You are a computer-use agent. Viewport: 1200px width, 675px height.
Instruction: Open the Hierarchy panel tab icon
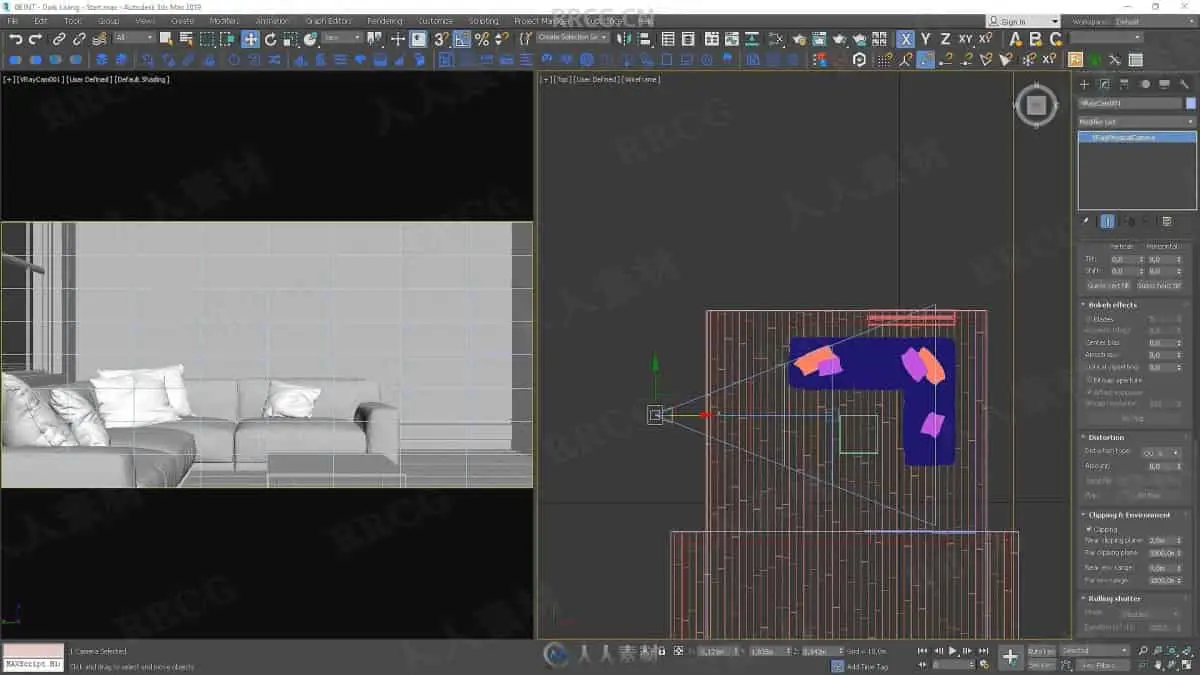[1124, 84]
